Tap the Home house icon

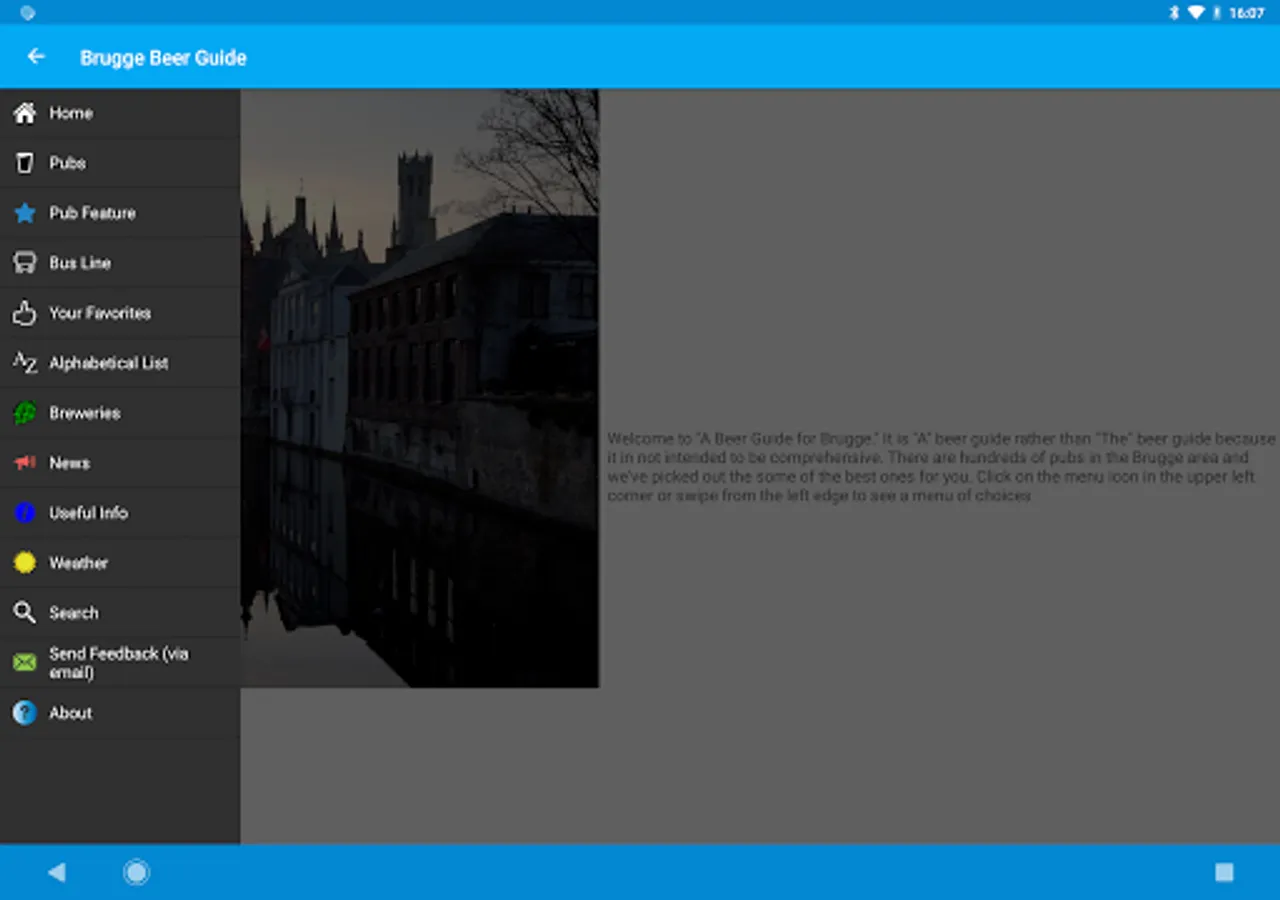tap(25, 113)
